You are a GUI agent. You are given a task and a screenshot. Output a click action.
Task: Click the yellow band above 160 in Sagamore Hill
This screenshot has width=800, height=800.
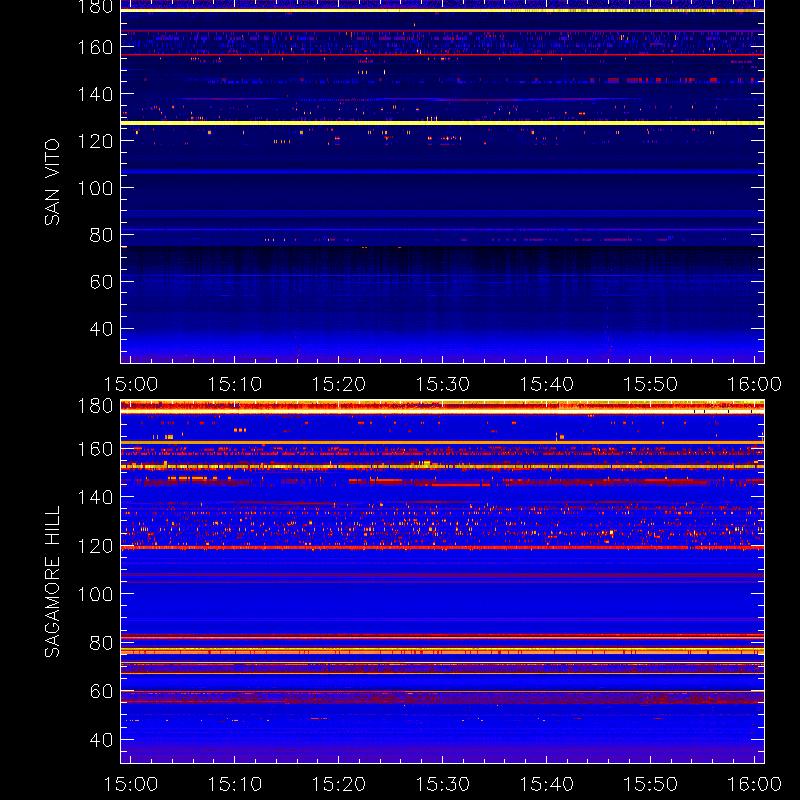tap(442, 442)
